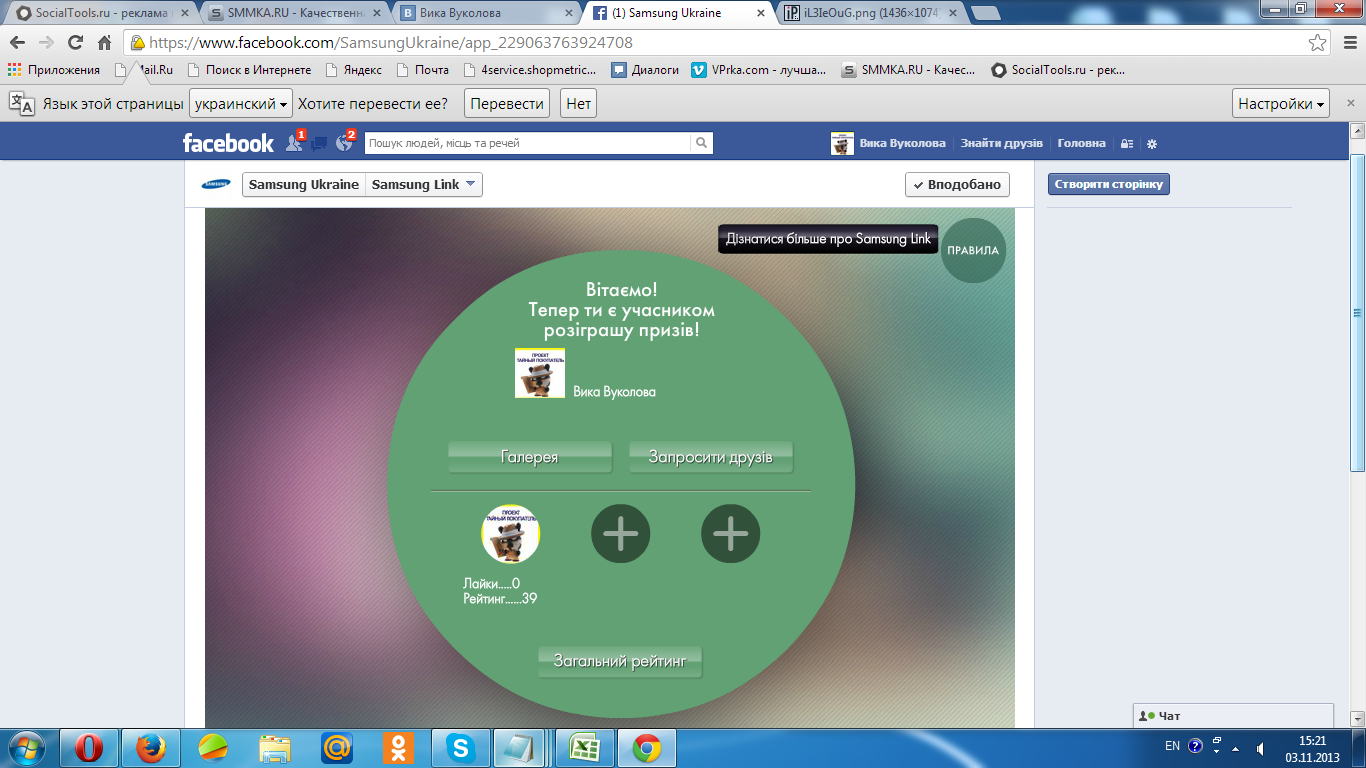Open Skype from the taskbar

pos(461,747)
